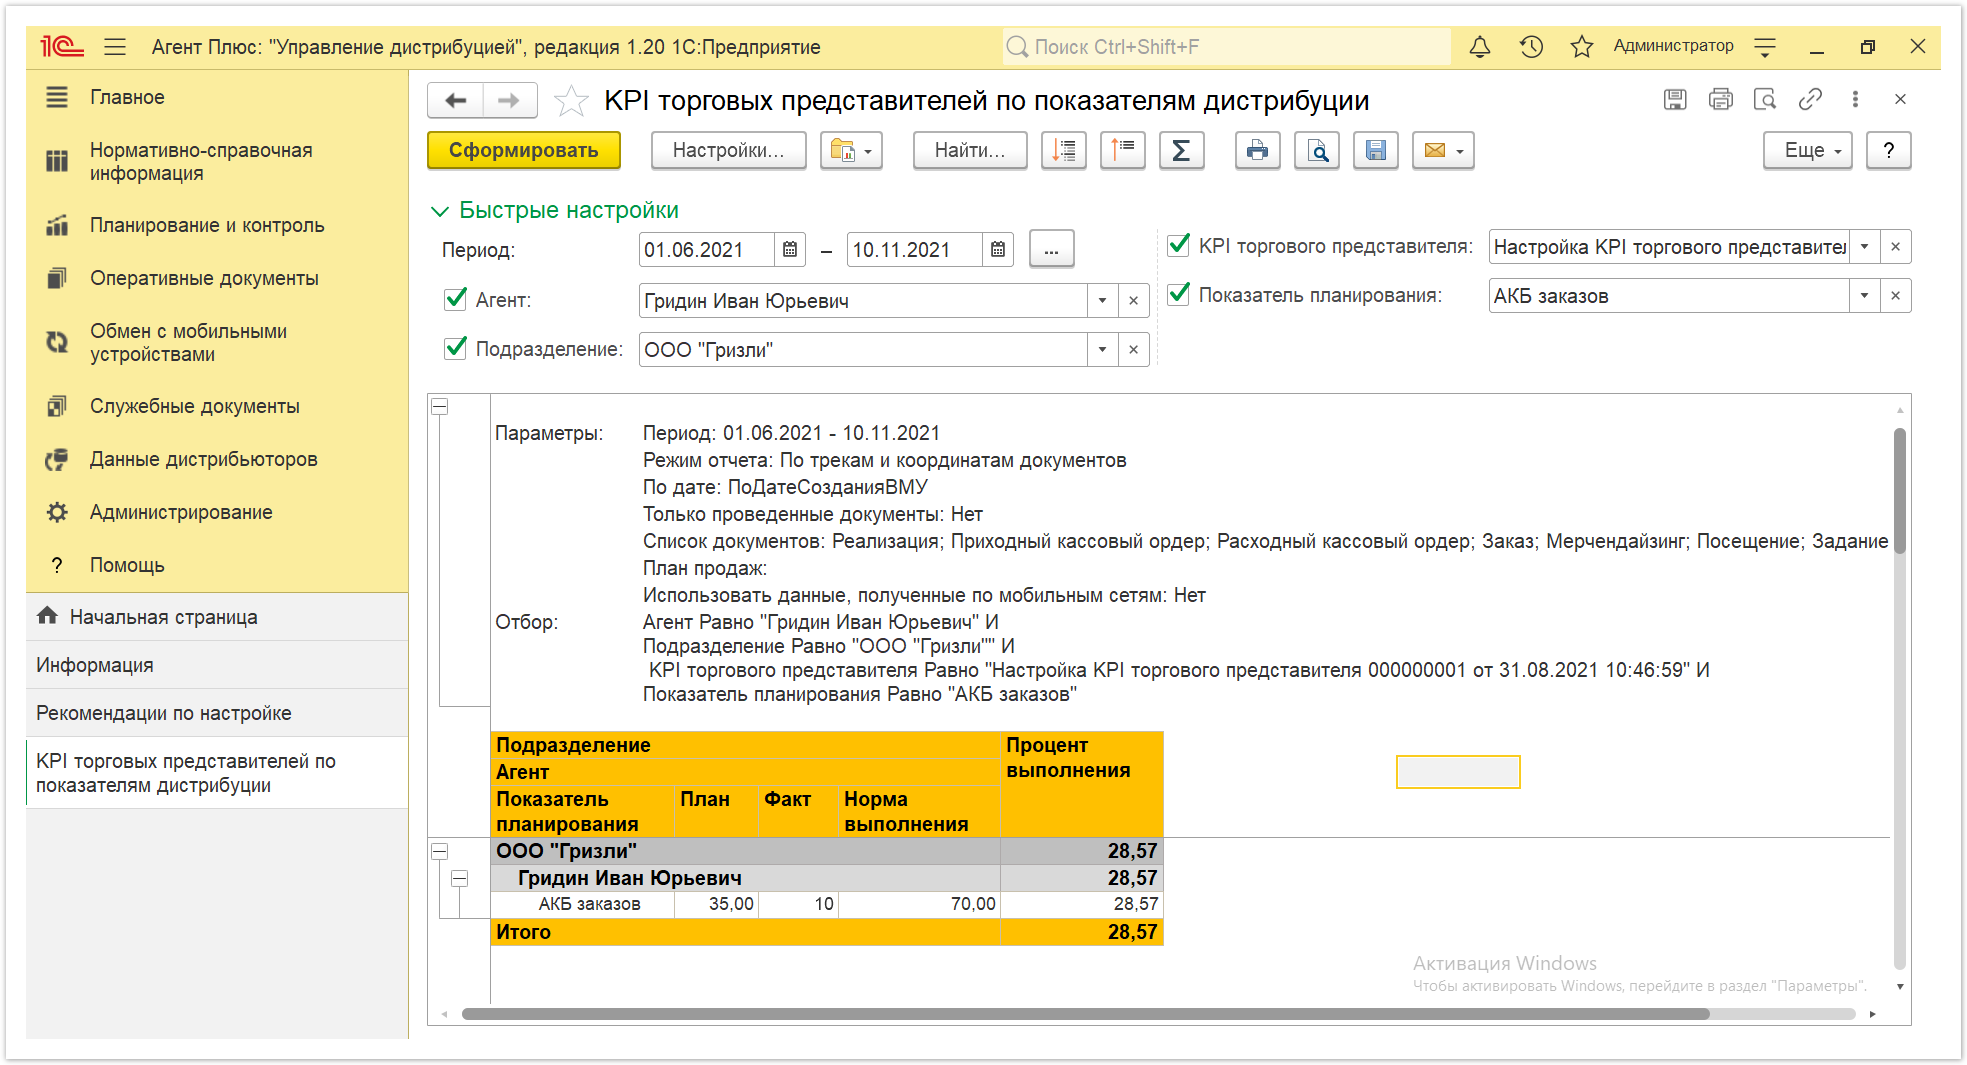Open Показатель планирования dropdown arrow
1967x1065 pixels.
pyautogui.click(x=1864, y=296)
